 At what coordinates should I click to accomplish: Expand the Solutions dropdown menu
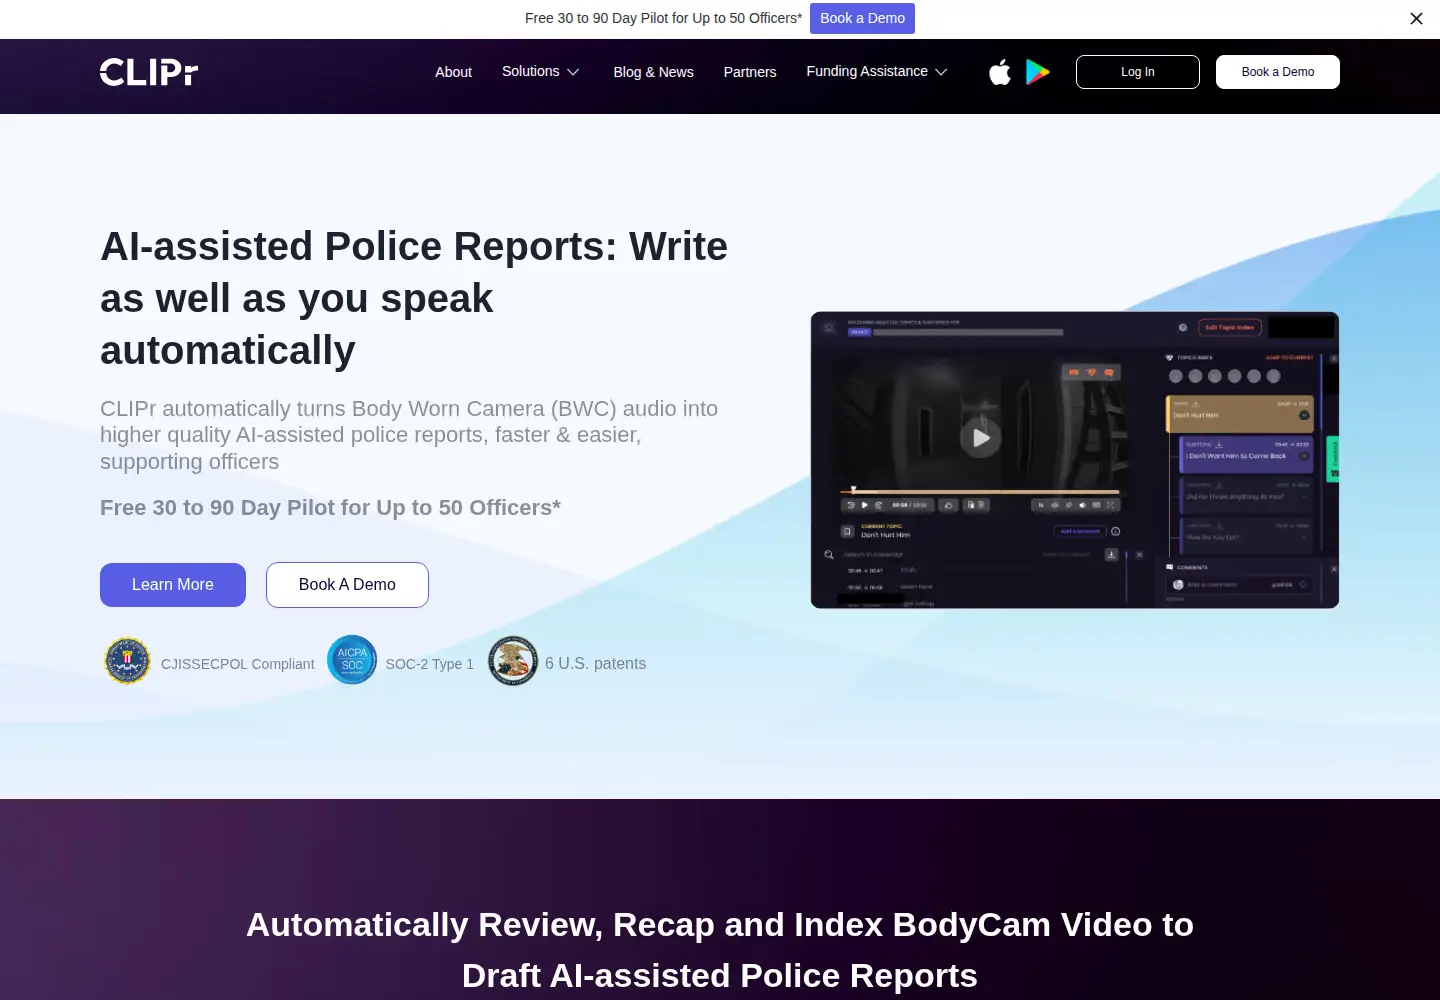click(x=541, y=71)
